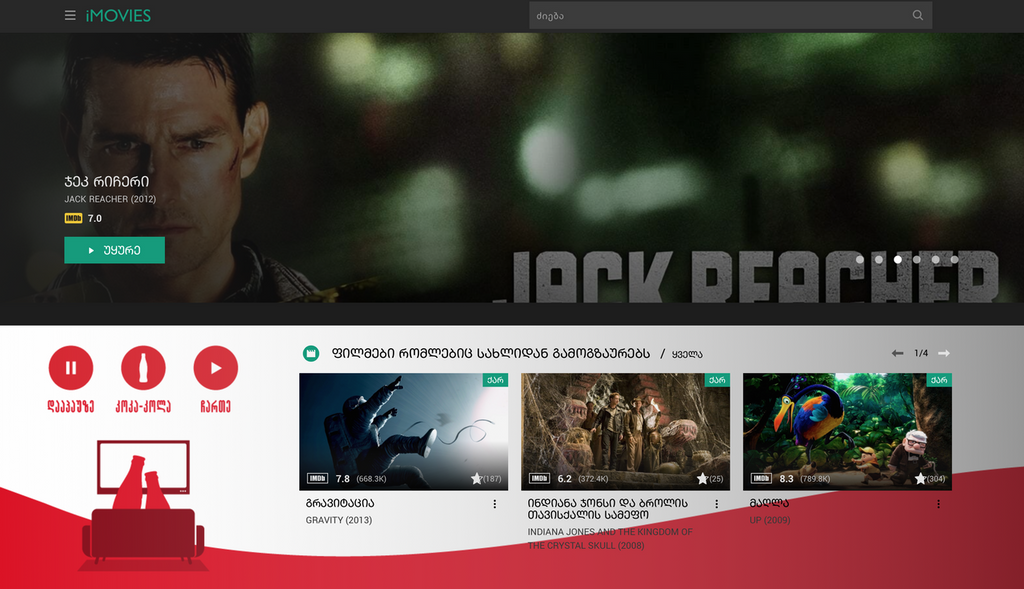Image resolution: width=1024 pixels, height=589 pixels.
Task: Open options menu for Gravity
Action: click(x=494, y=504)
